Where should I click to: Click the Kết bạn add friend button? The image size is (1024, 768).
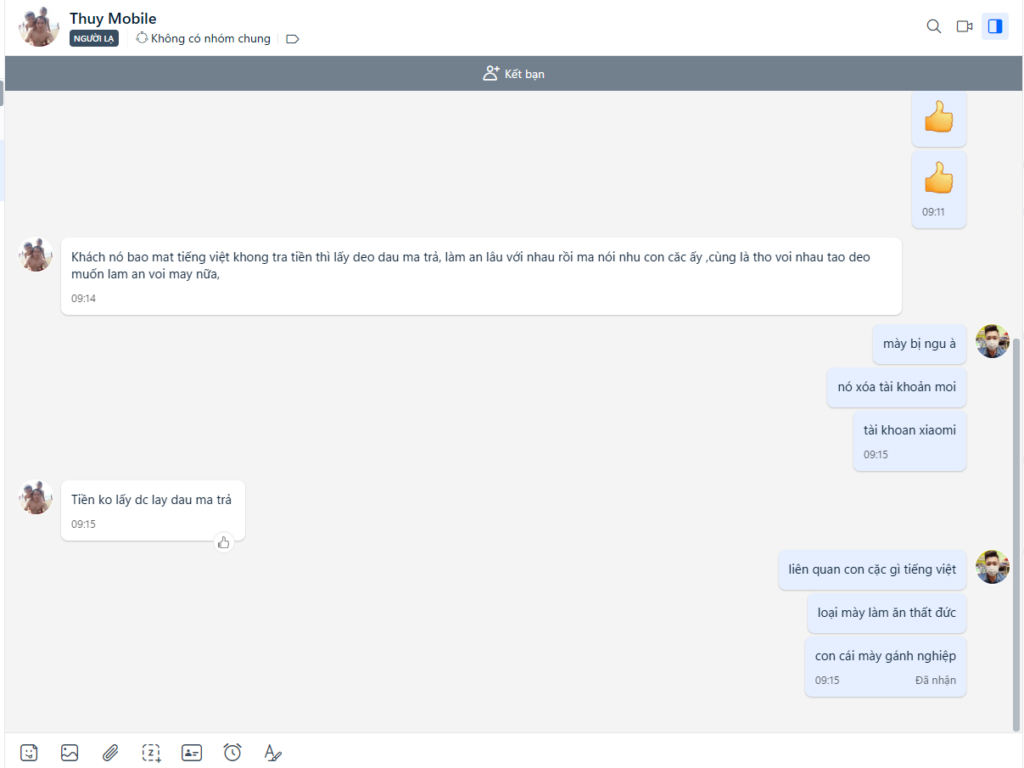point(514,74)
